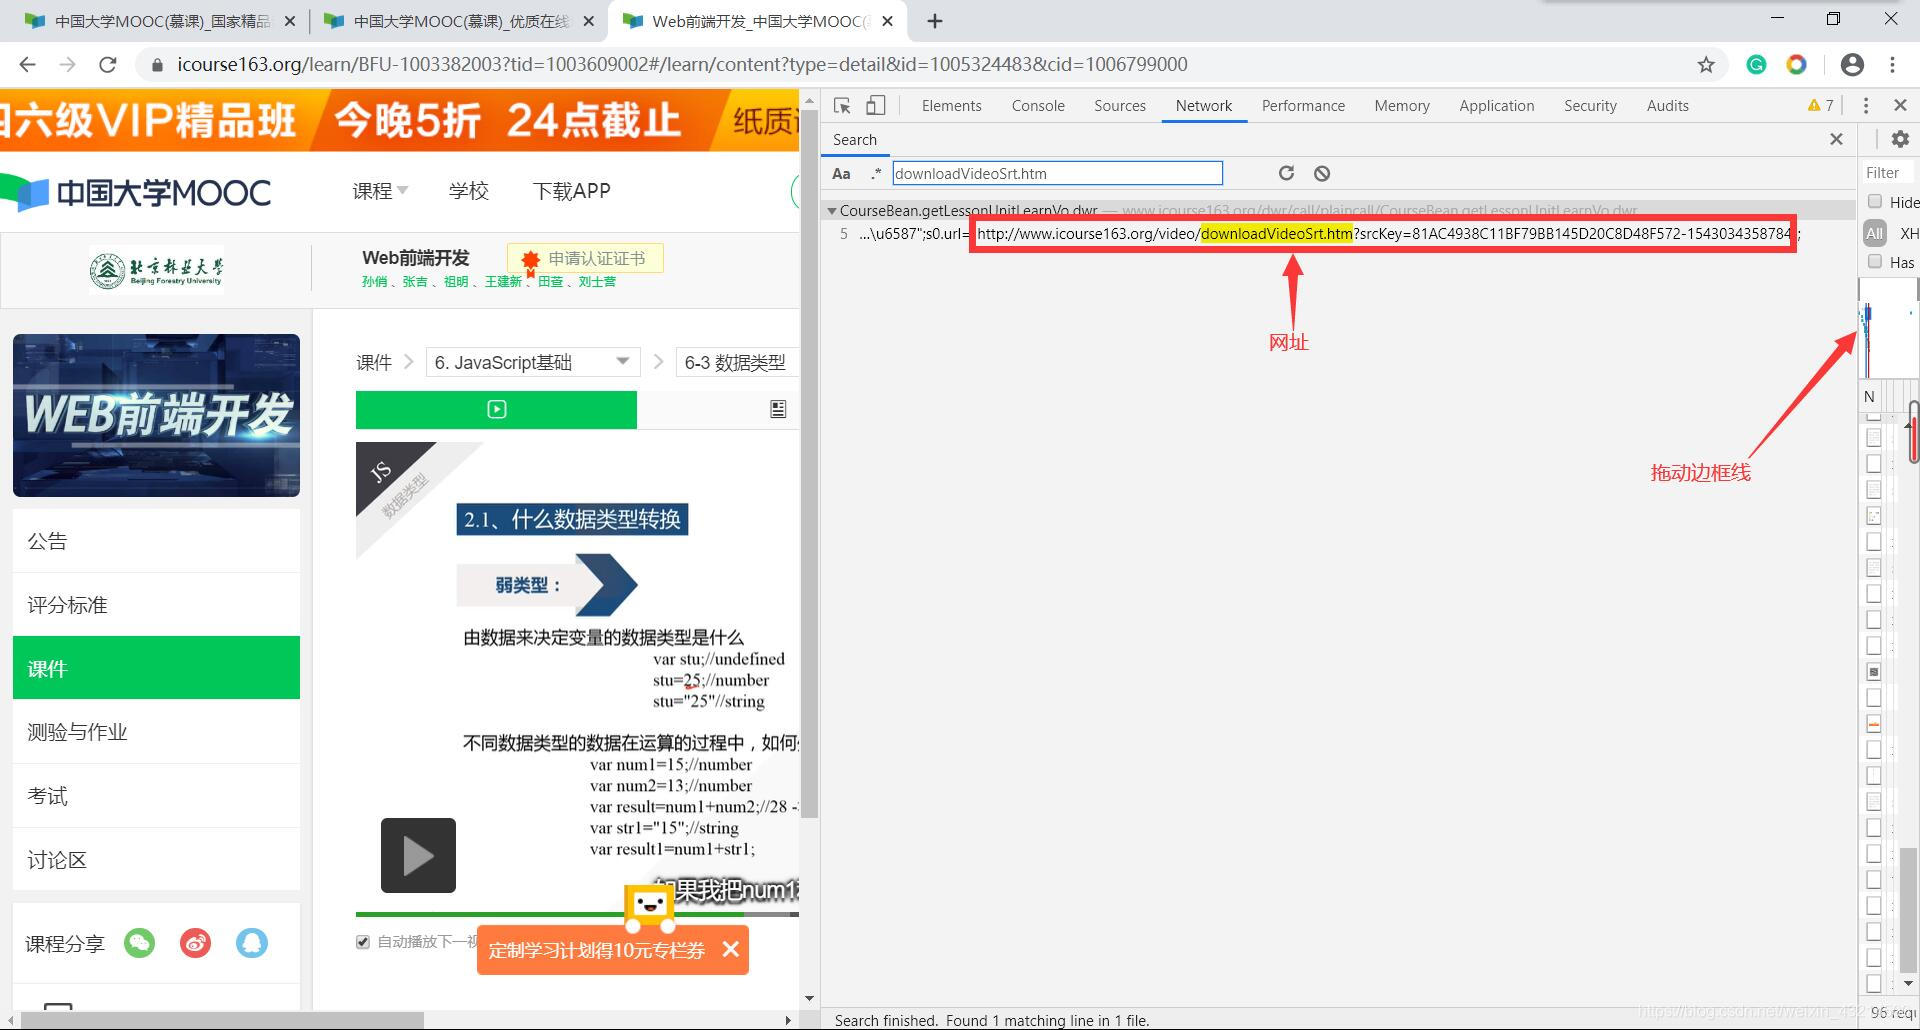This screenshot has width=1920, height=1030.
Task: Switch to the Elements tab
Action: coord(951,105)
